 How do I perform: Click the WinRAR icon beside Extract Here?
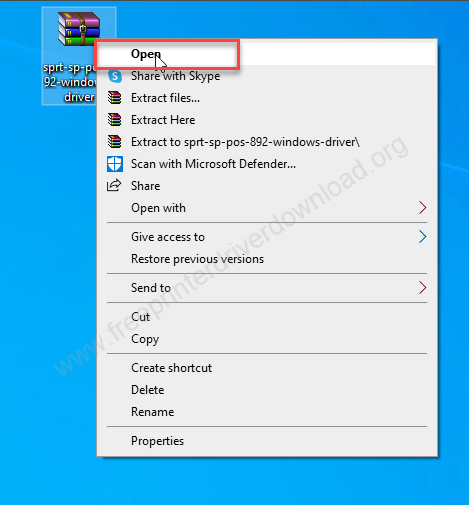coord(115,120)
